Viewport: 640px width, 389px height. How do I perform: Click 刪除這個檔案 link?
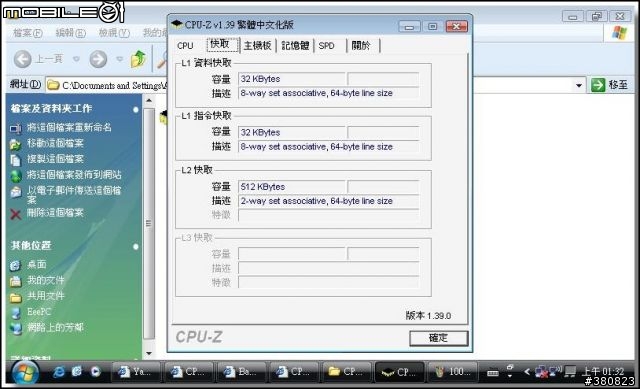(x=55, y=213)
